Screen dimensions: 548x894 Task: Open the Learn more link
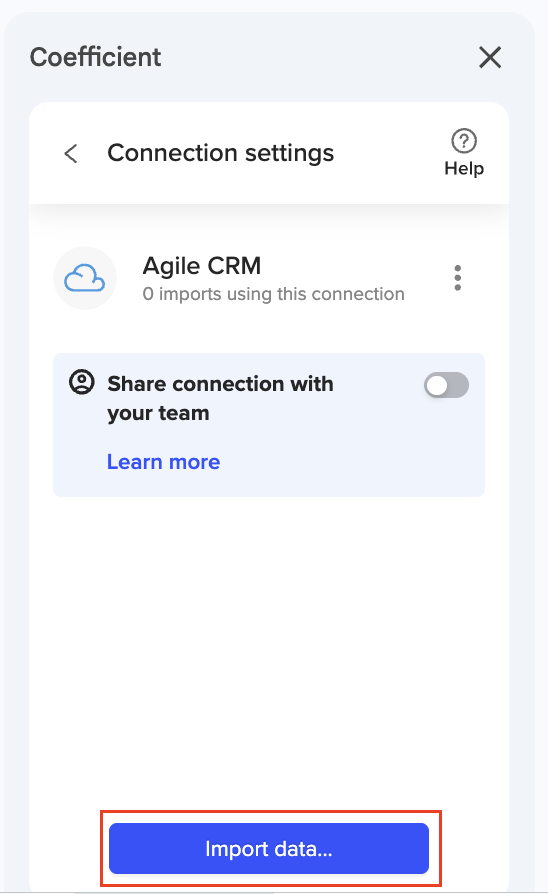point(164,462)
